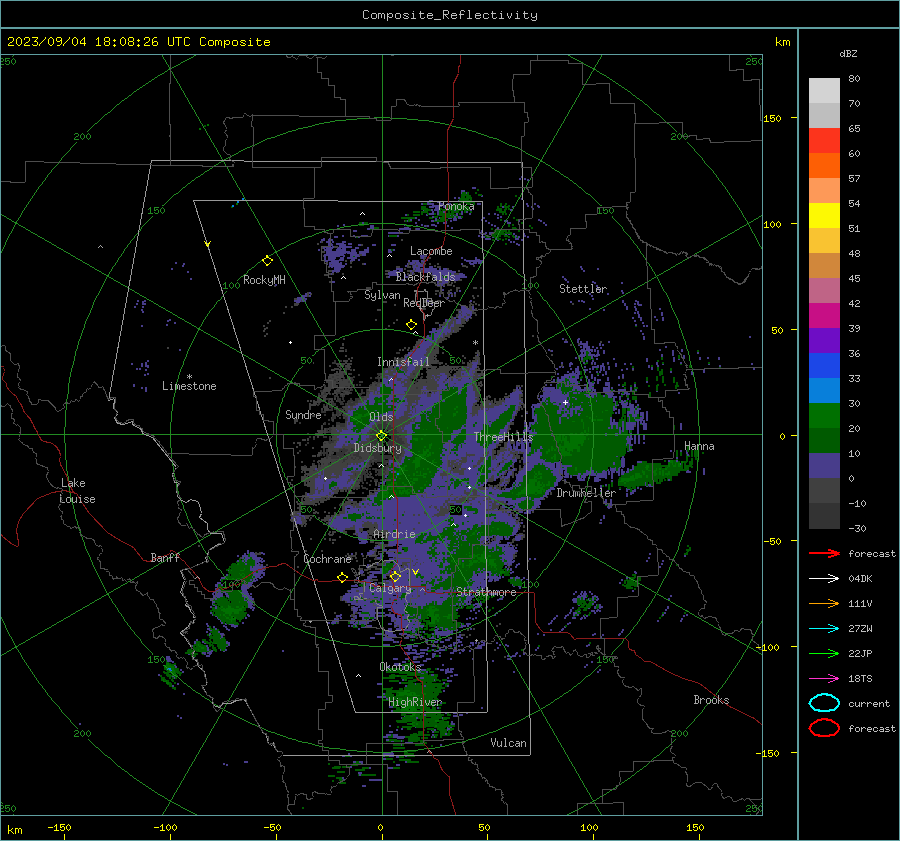Click the red 'forecast' ellipse in legend
Screen dimensions: 900x841
[x=824, y=728]
